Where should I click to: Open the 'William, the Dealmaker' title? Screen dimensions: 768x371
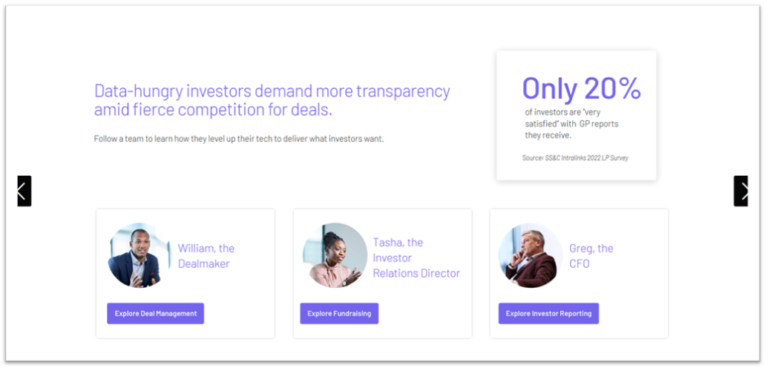[206, 256]
